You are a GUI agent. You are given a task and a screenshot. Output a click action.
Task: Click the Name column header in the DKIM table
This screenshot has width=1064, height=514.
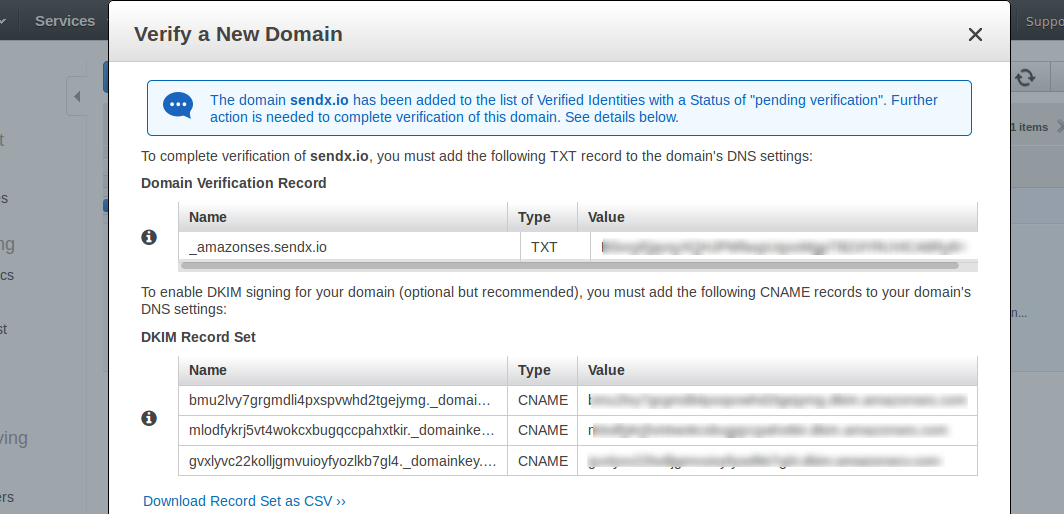point(208,370)
